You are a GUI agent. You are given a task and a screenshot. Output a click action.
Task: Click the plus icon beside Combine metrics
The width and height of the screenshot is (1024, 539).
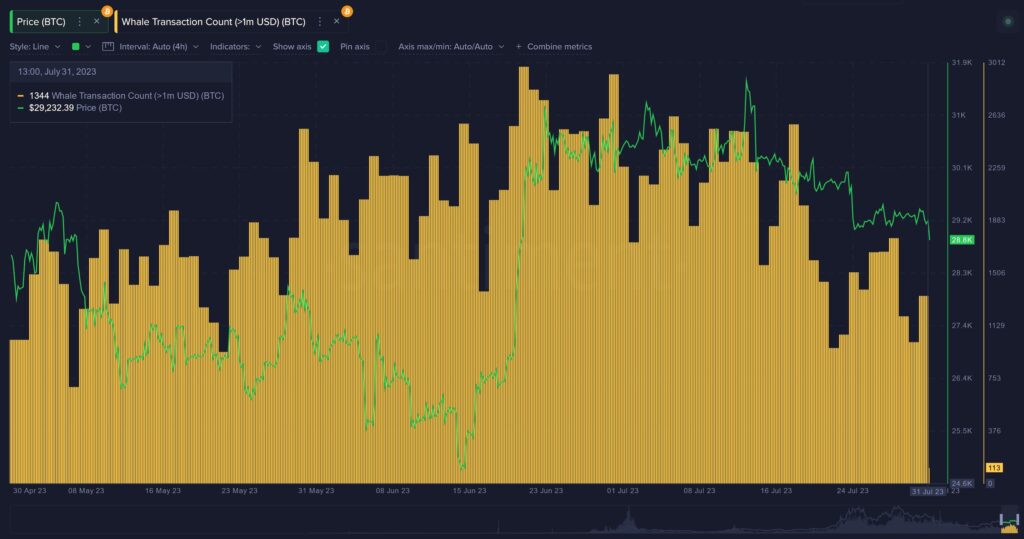pyautogui.click(x=518, y=46)
